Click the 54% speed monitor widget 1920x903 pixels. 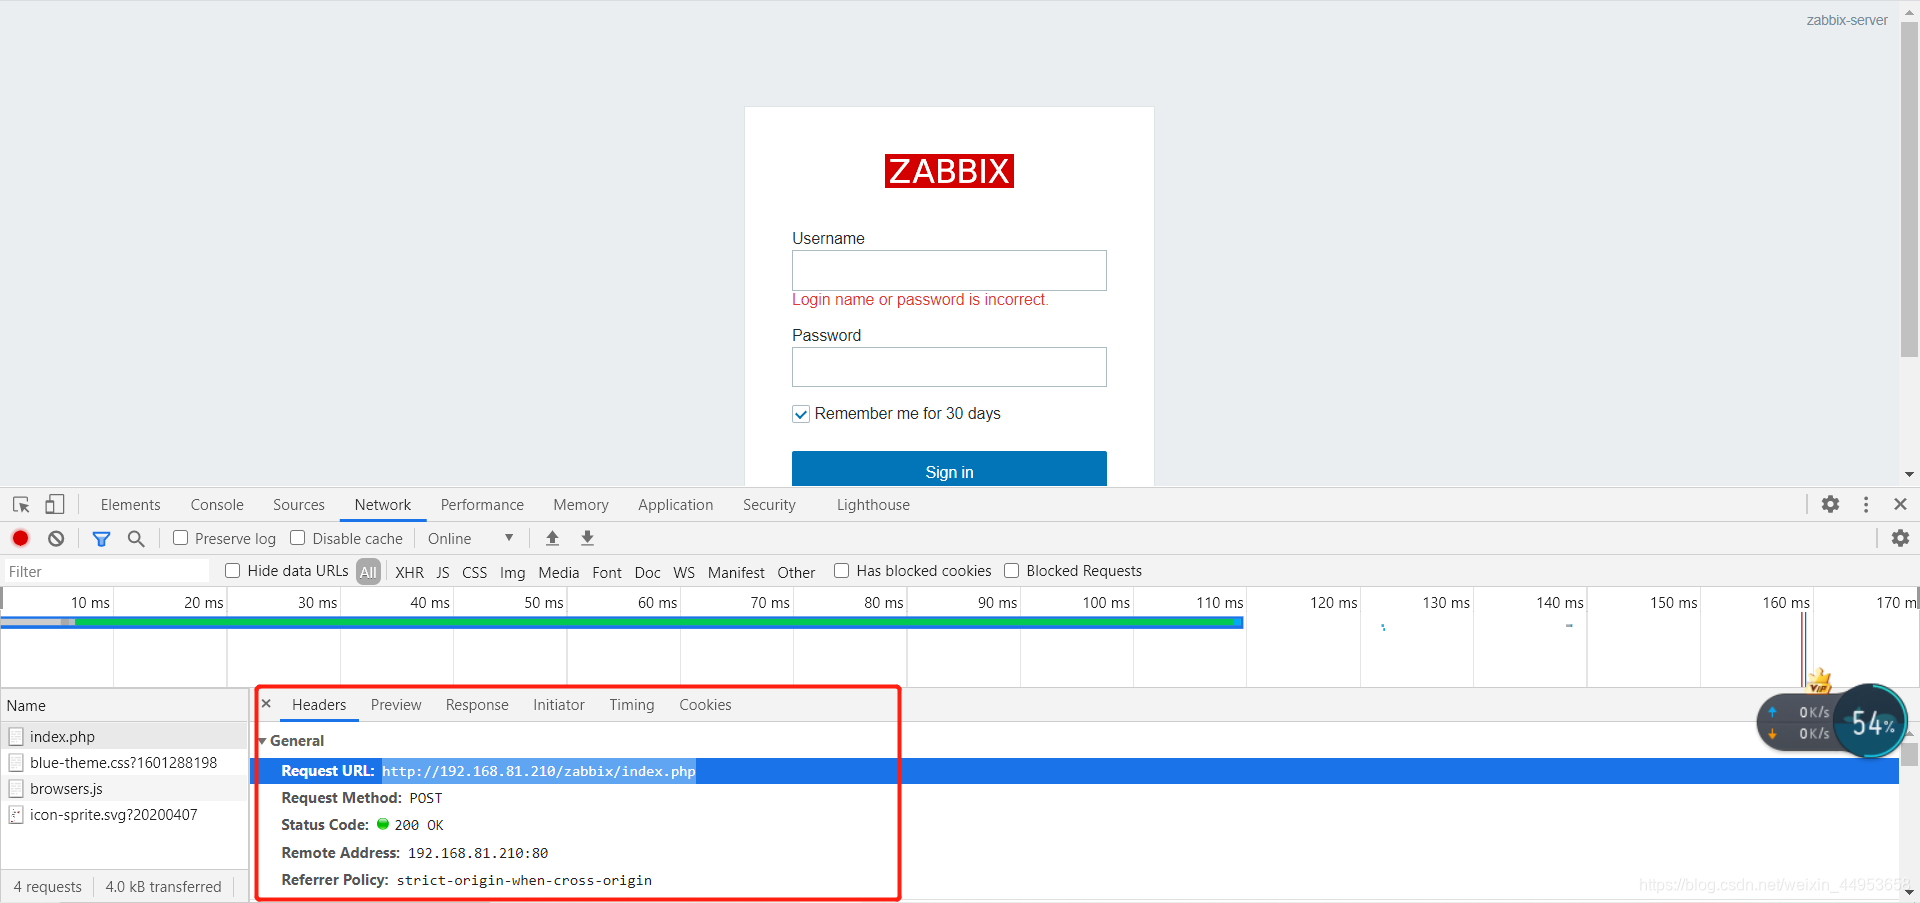tap(1871, 721)
